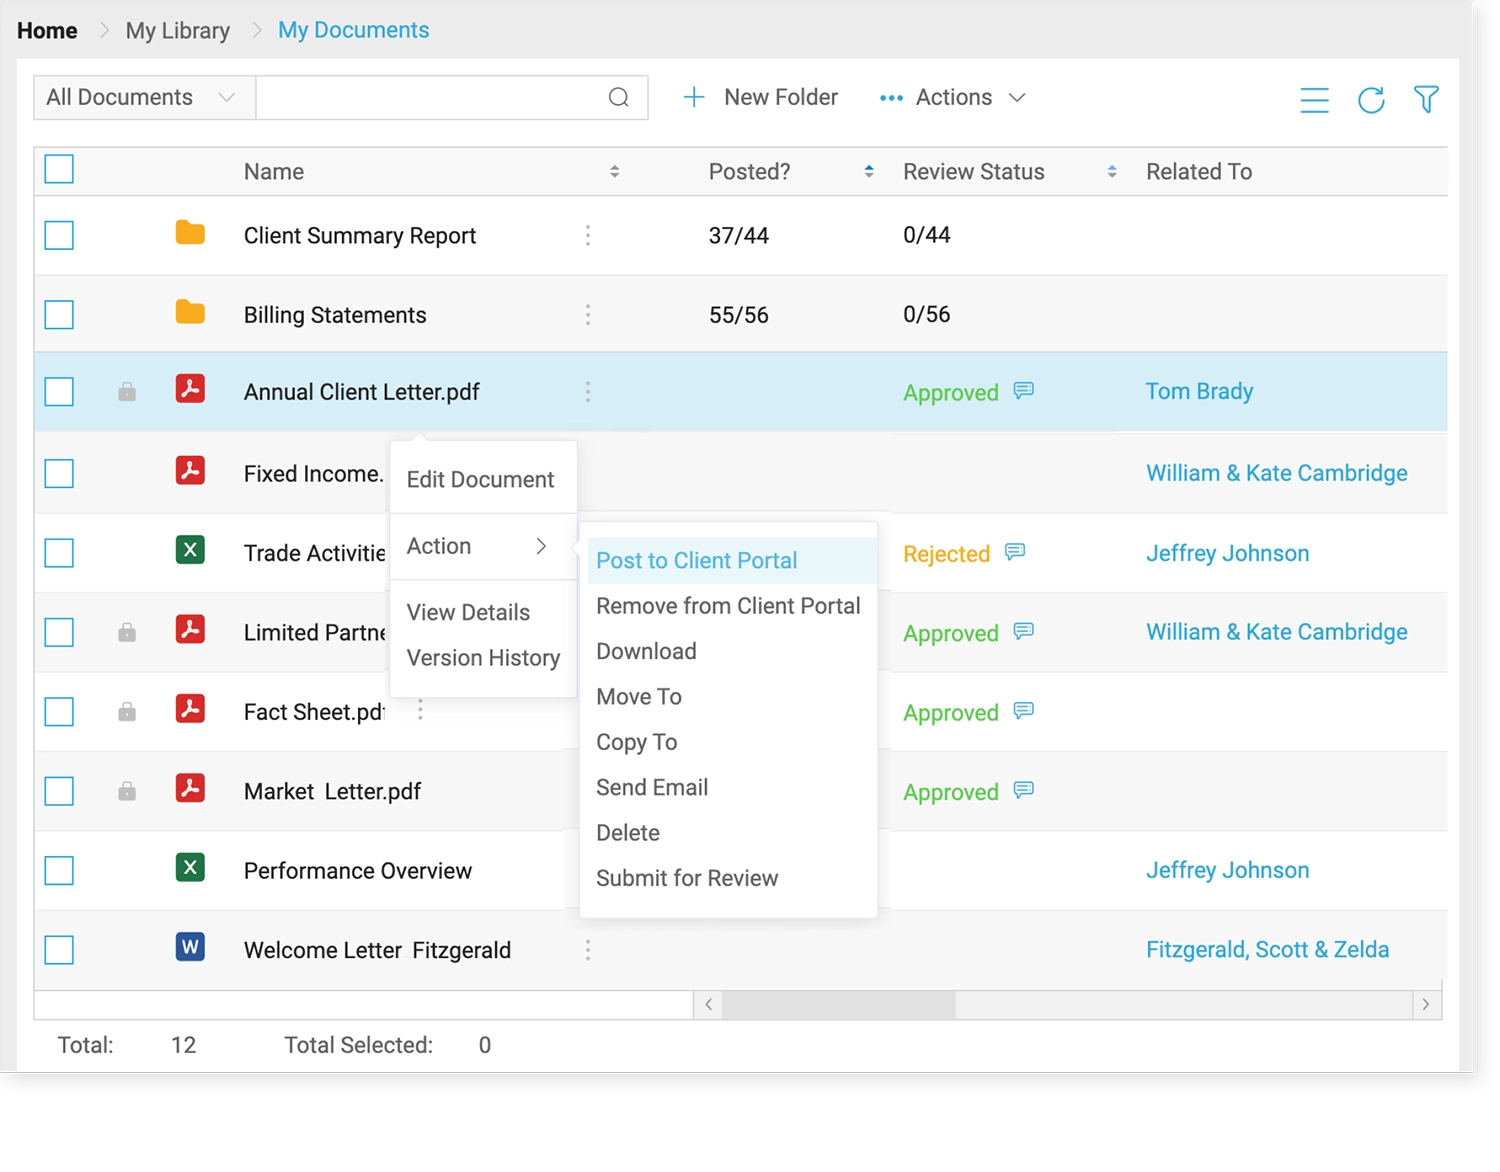Click the Limited Partner PDF icon
Viewport: 1500px width, 1172px height.
pyautogui.click(x=190, y=629)
